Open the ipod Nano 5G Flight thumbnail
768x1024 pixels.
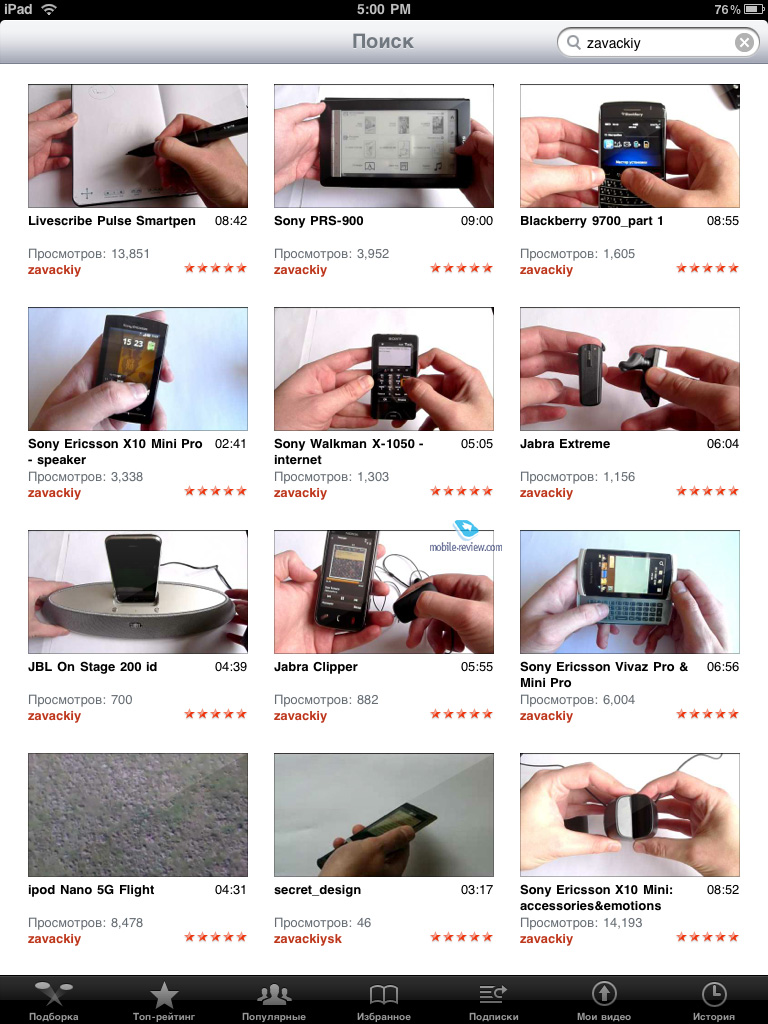pos(138,815)
